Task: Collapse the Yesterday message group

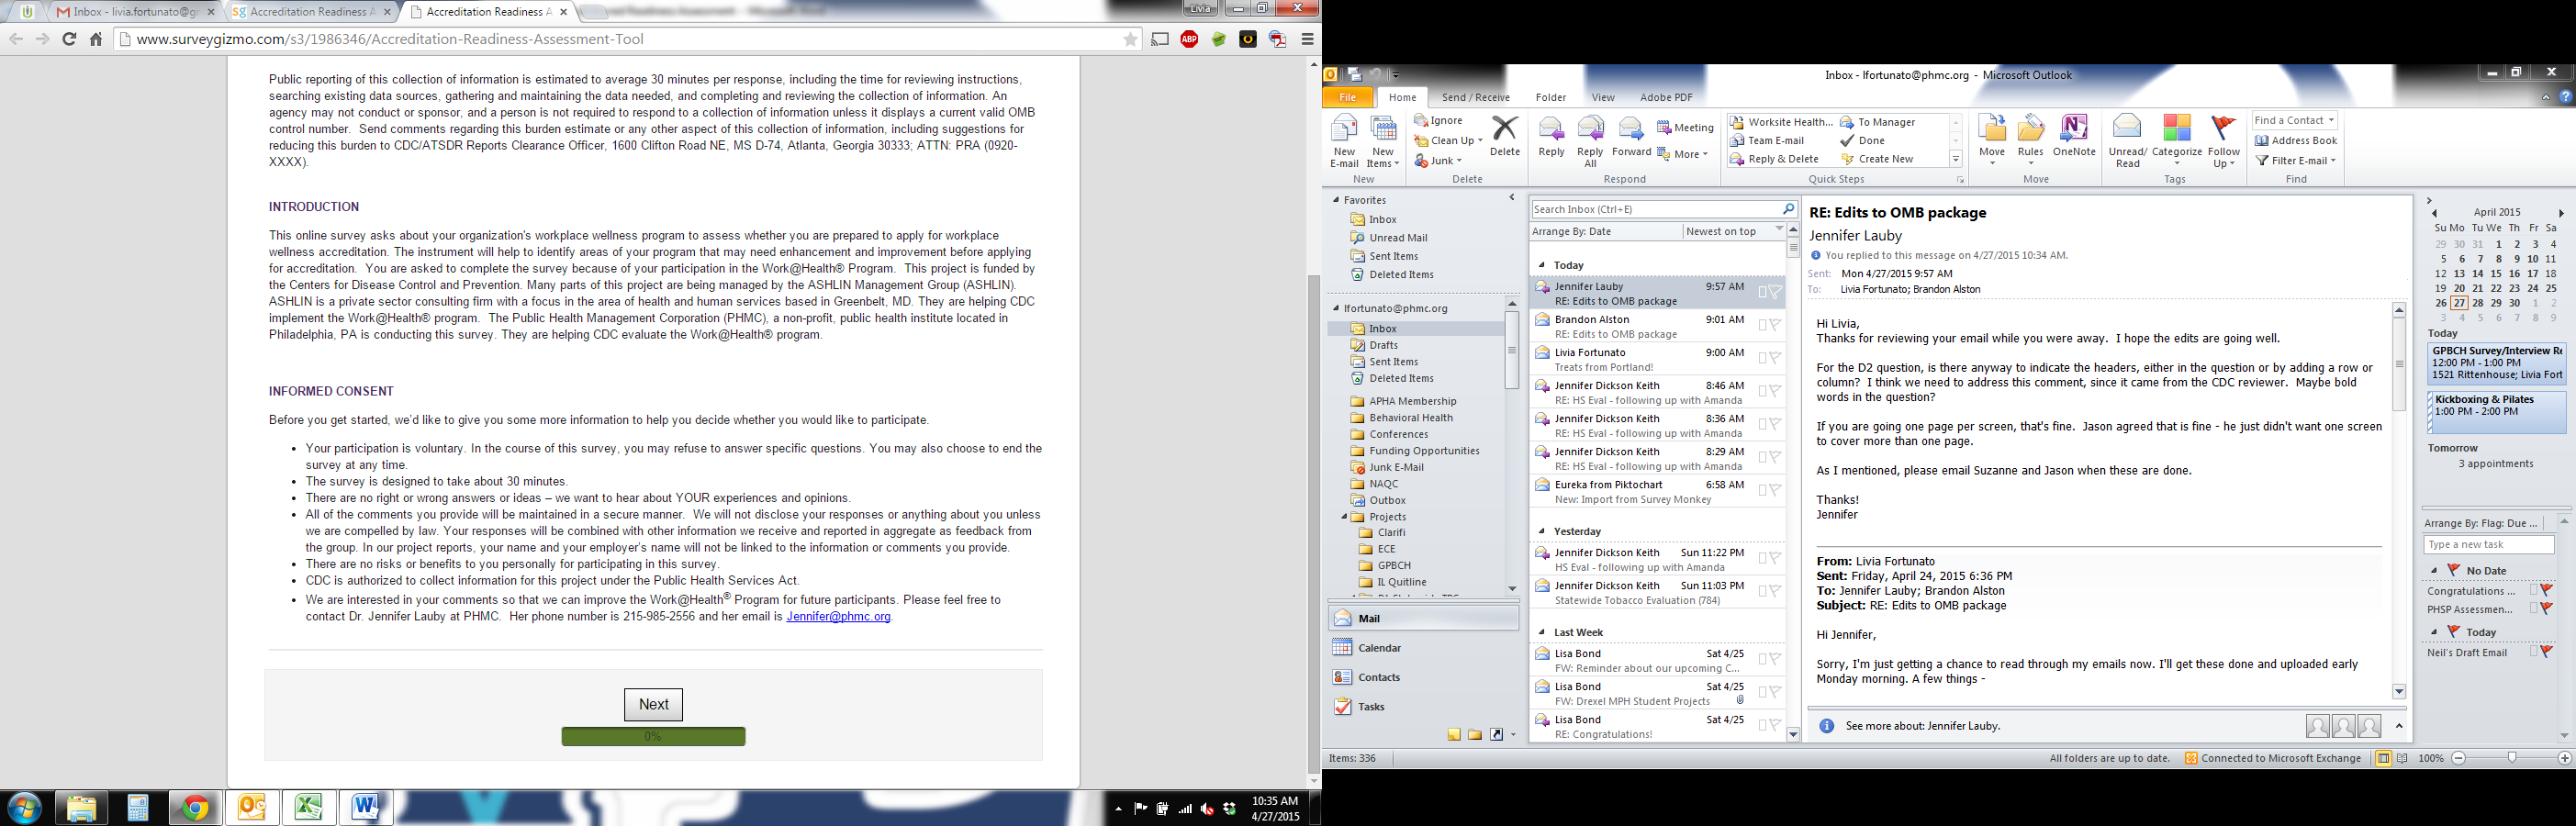Action: tap(1542, 531)
